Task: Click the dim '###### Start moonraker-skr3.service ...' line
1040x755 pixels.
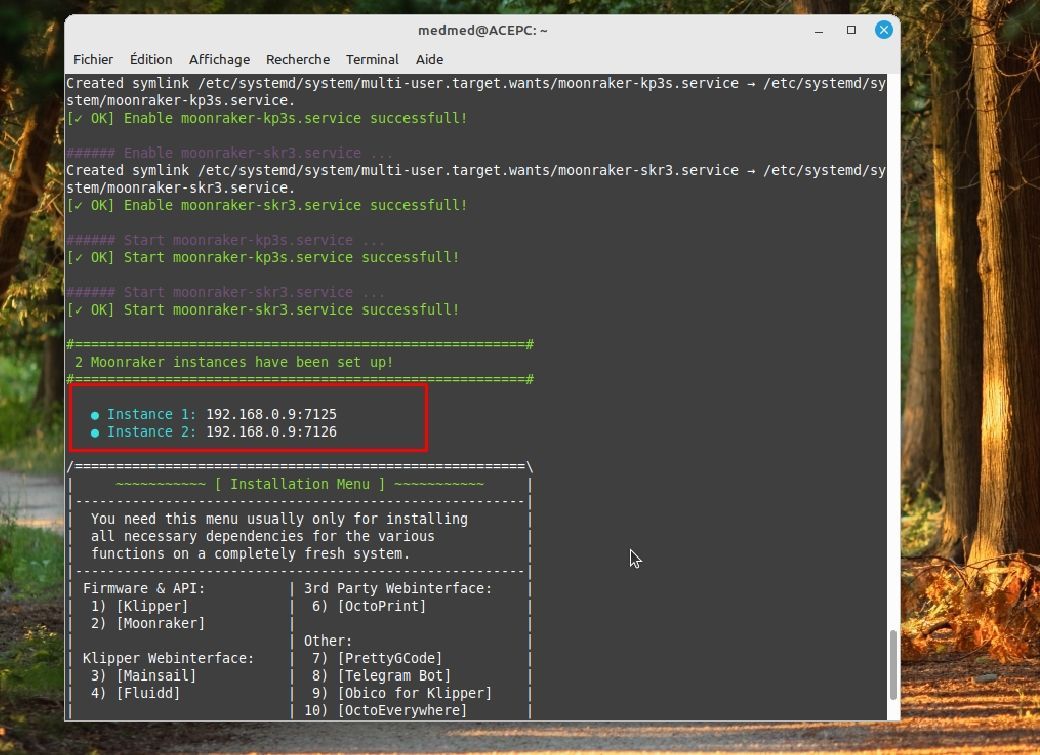Action: click(226, 292)
